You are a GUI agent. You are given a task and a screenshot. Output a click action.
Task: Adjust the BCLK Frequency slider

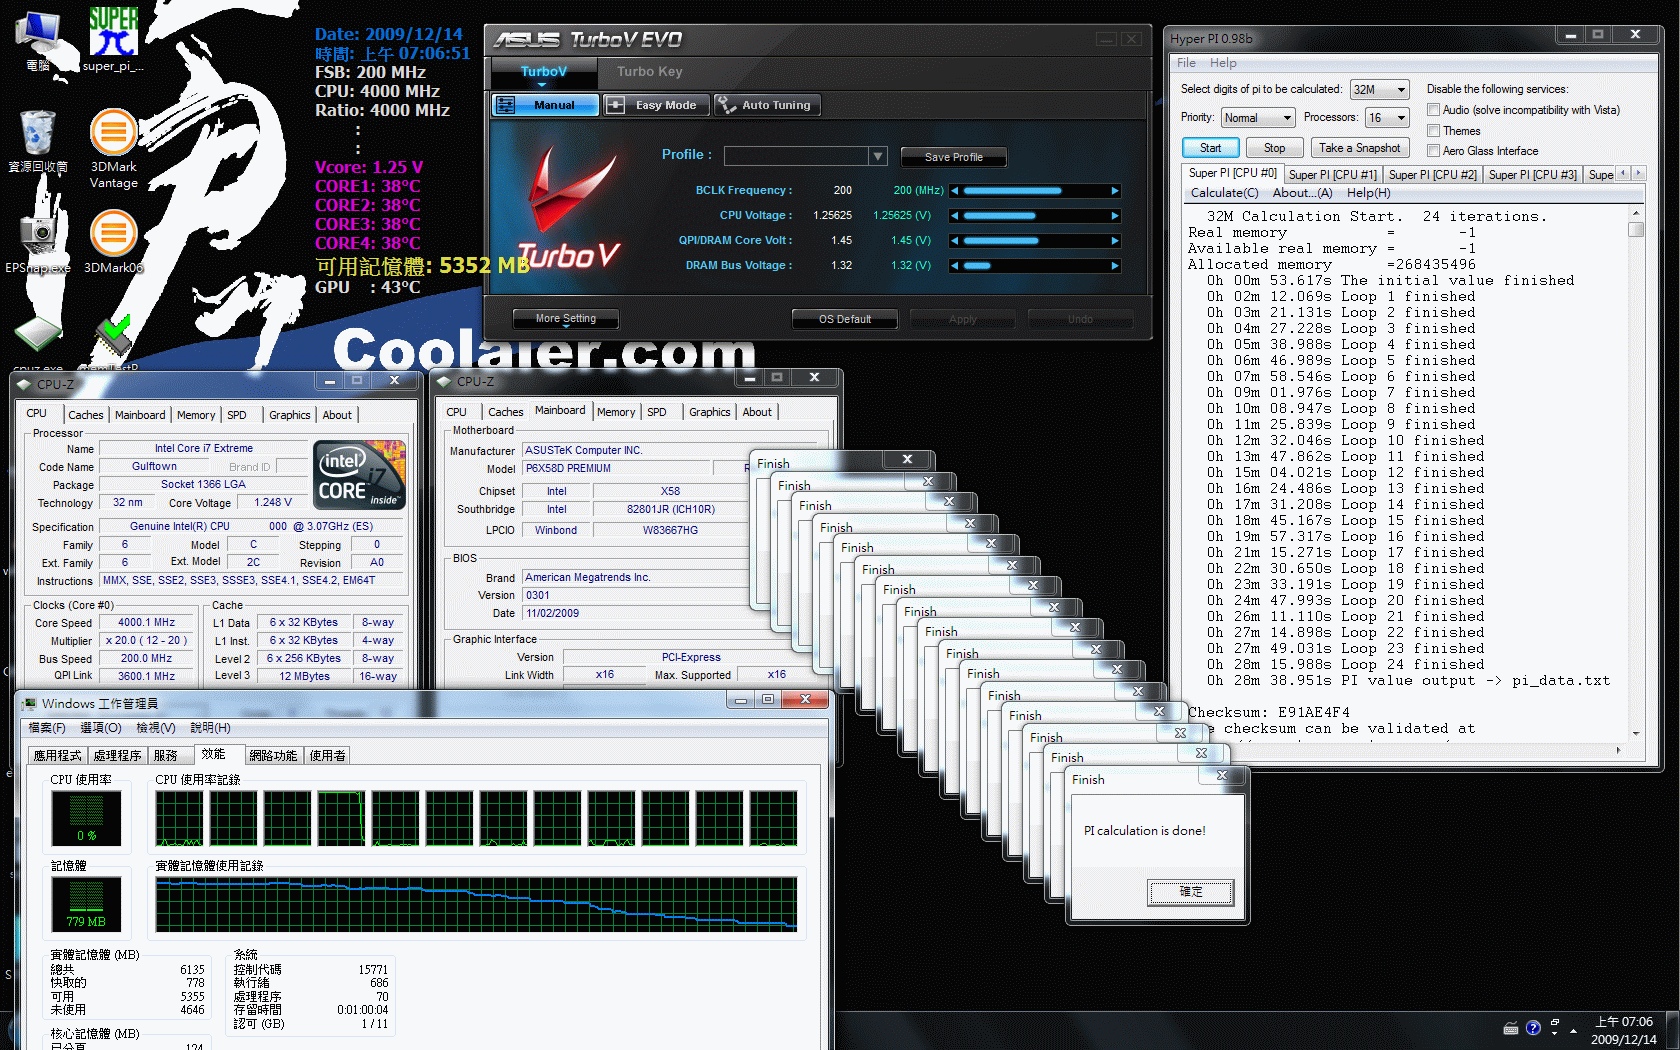(x=1034, y=191)
